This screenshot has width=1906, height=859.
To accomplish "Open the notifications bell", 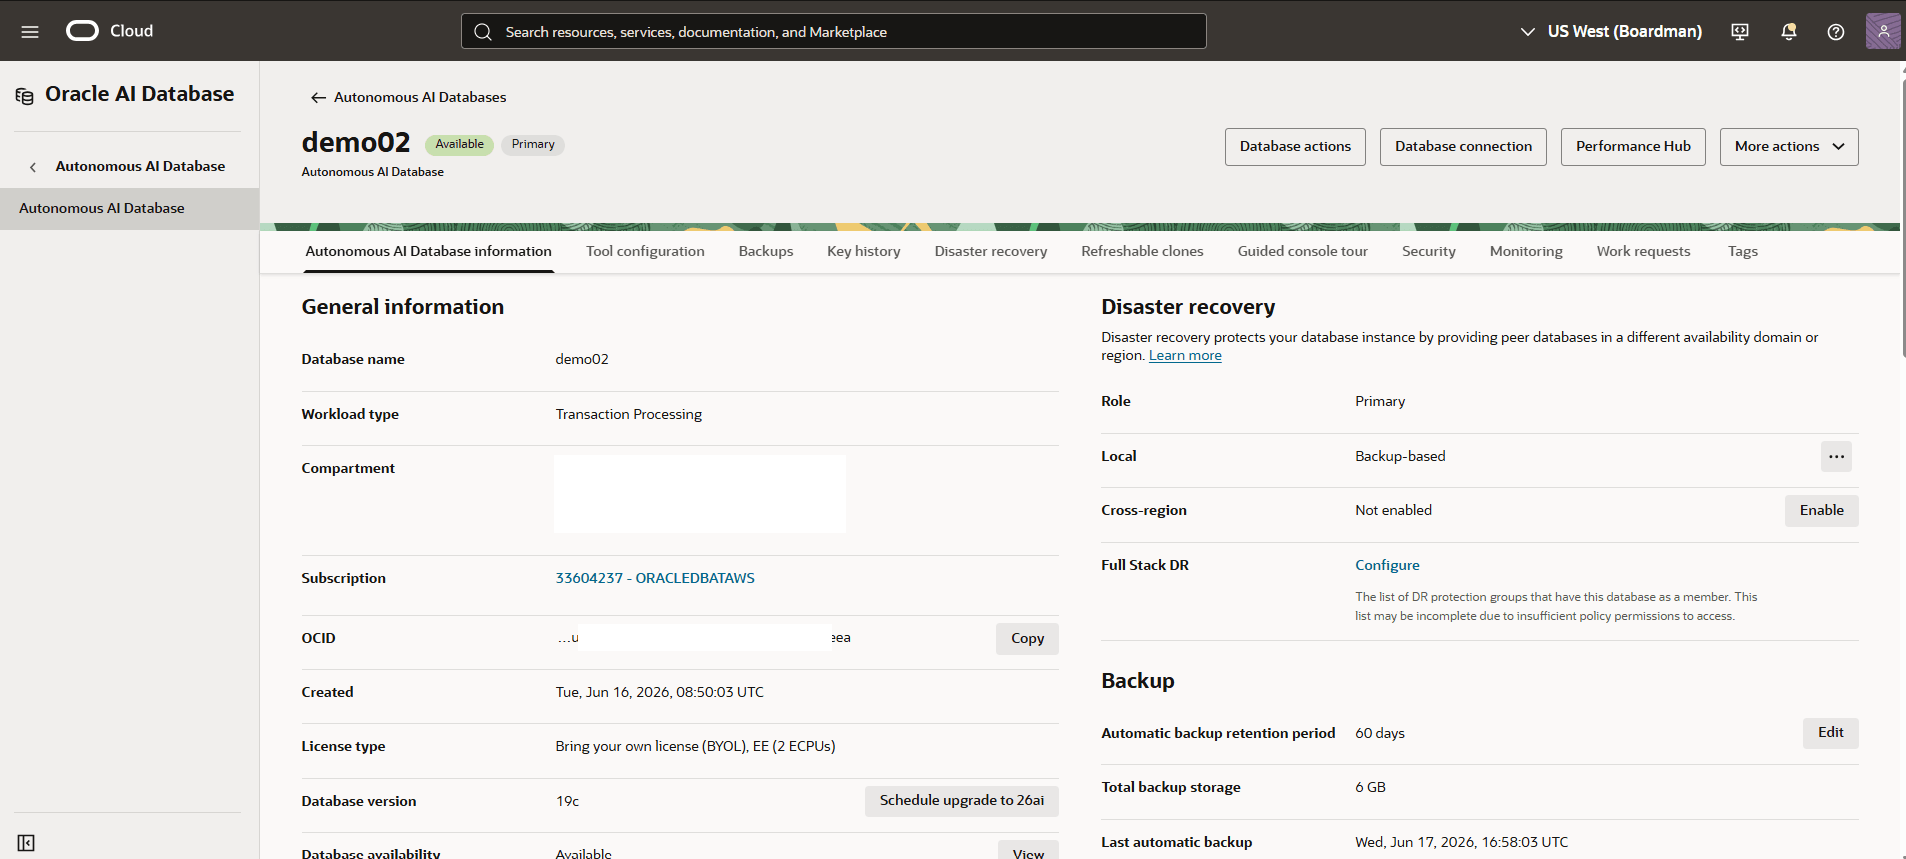I will point(1789,32).
